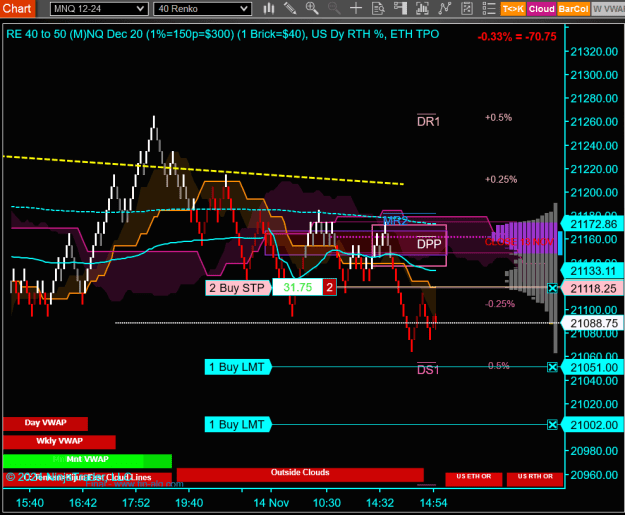Click the 21320.00 price axis label

[594, 51]
